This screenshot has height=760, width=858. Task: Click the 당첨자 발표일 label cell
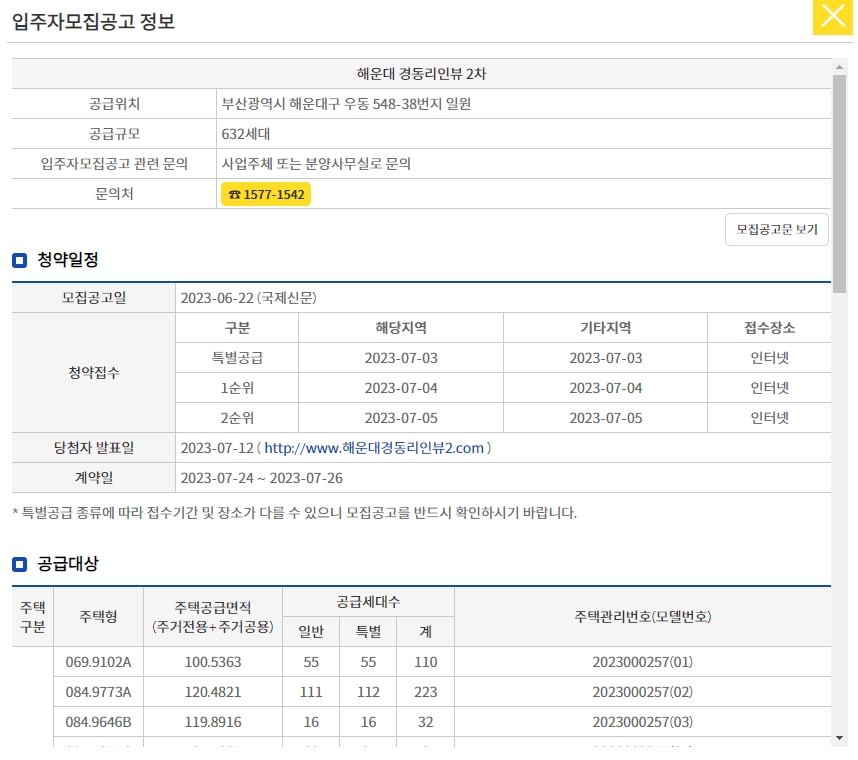tap(95, 448)
